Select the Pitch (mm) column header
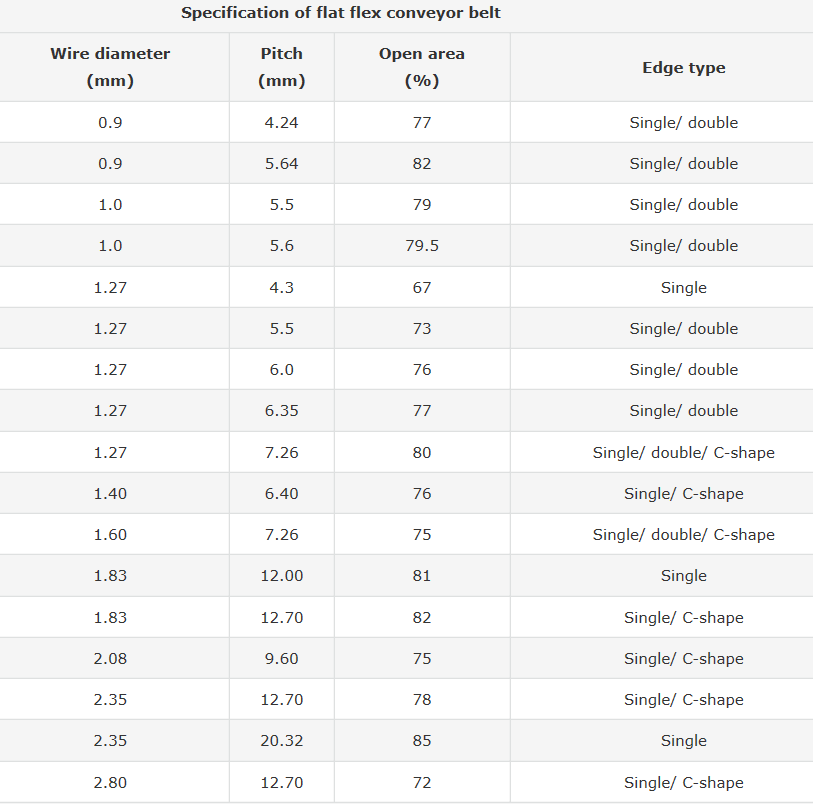This screenshot has width=813, height=804. (282, 67)
